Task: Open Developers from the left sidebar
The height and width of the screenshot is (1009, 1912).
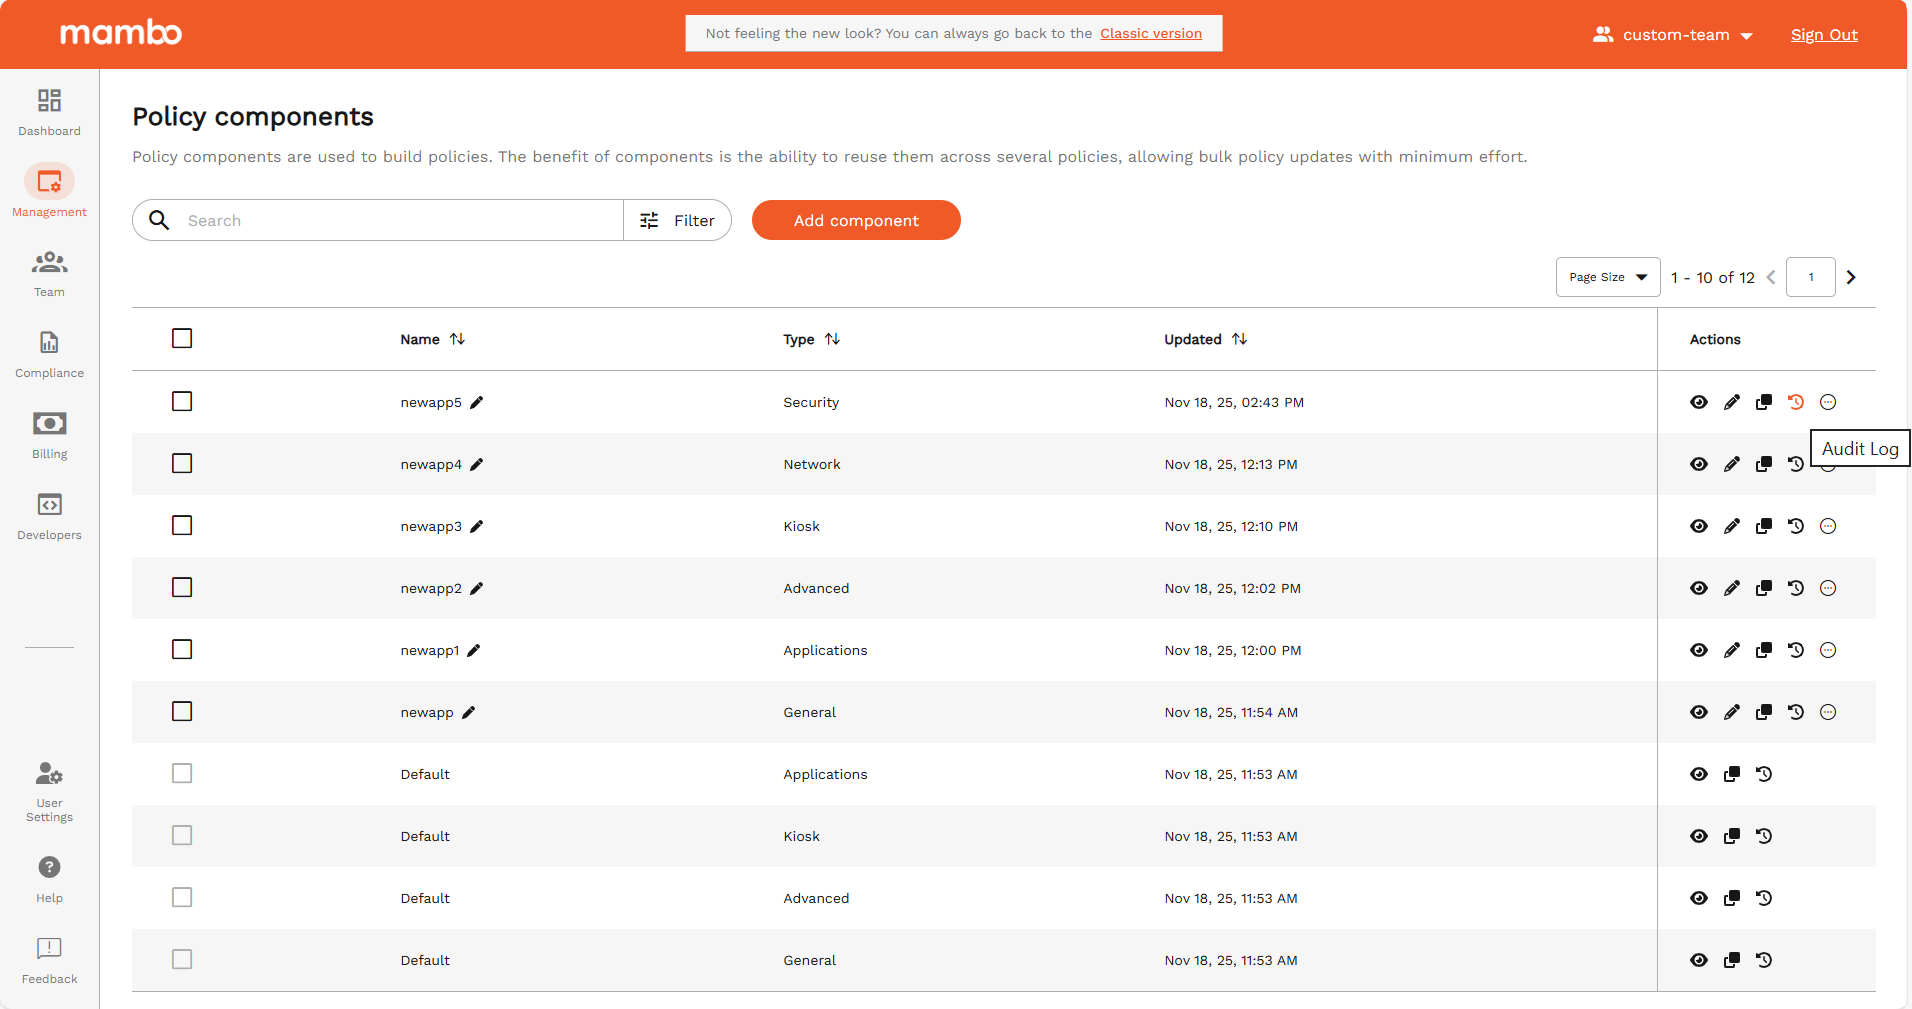Action: pos(49,514)
